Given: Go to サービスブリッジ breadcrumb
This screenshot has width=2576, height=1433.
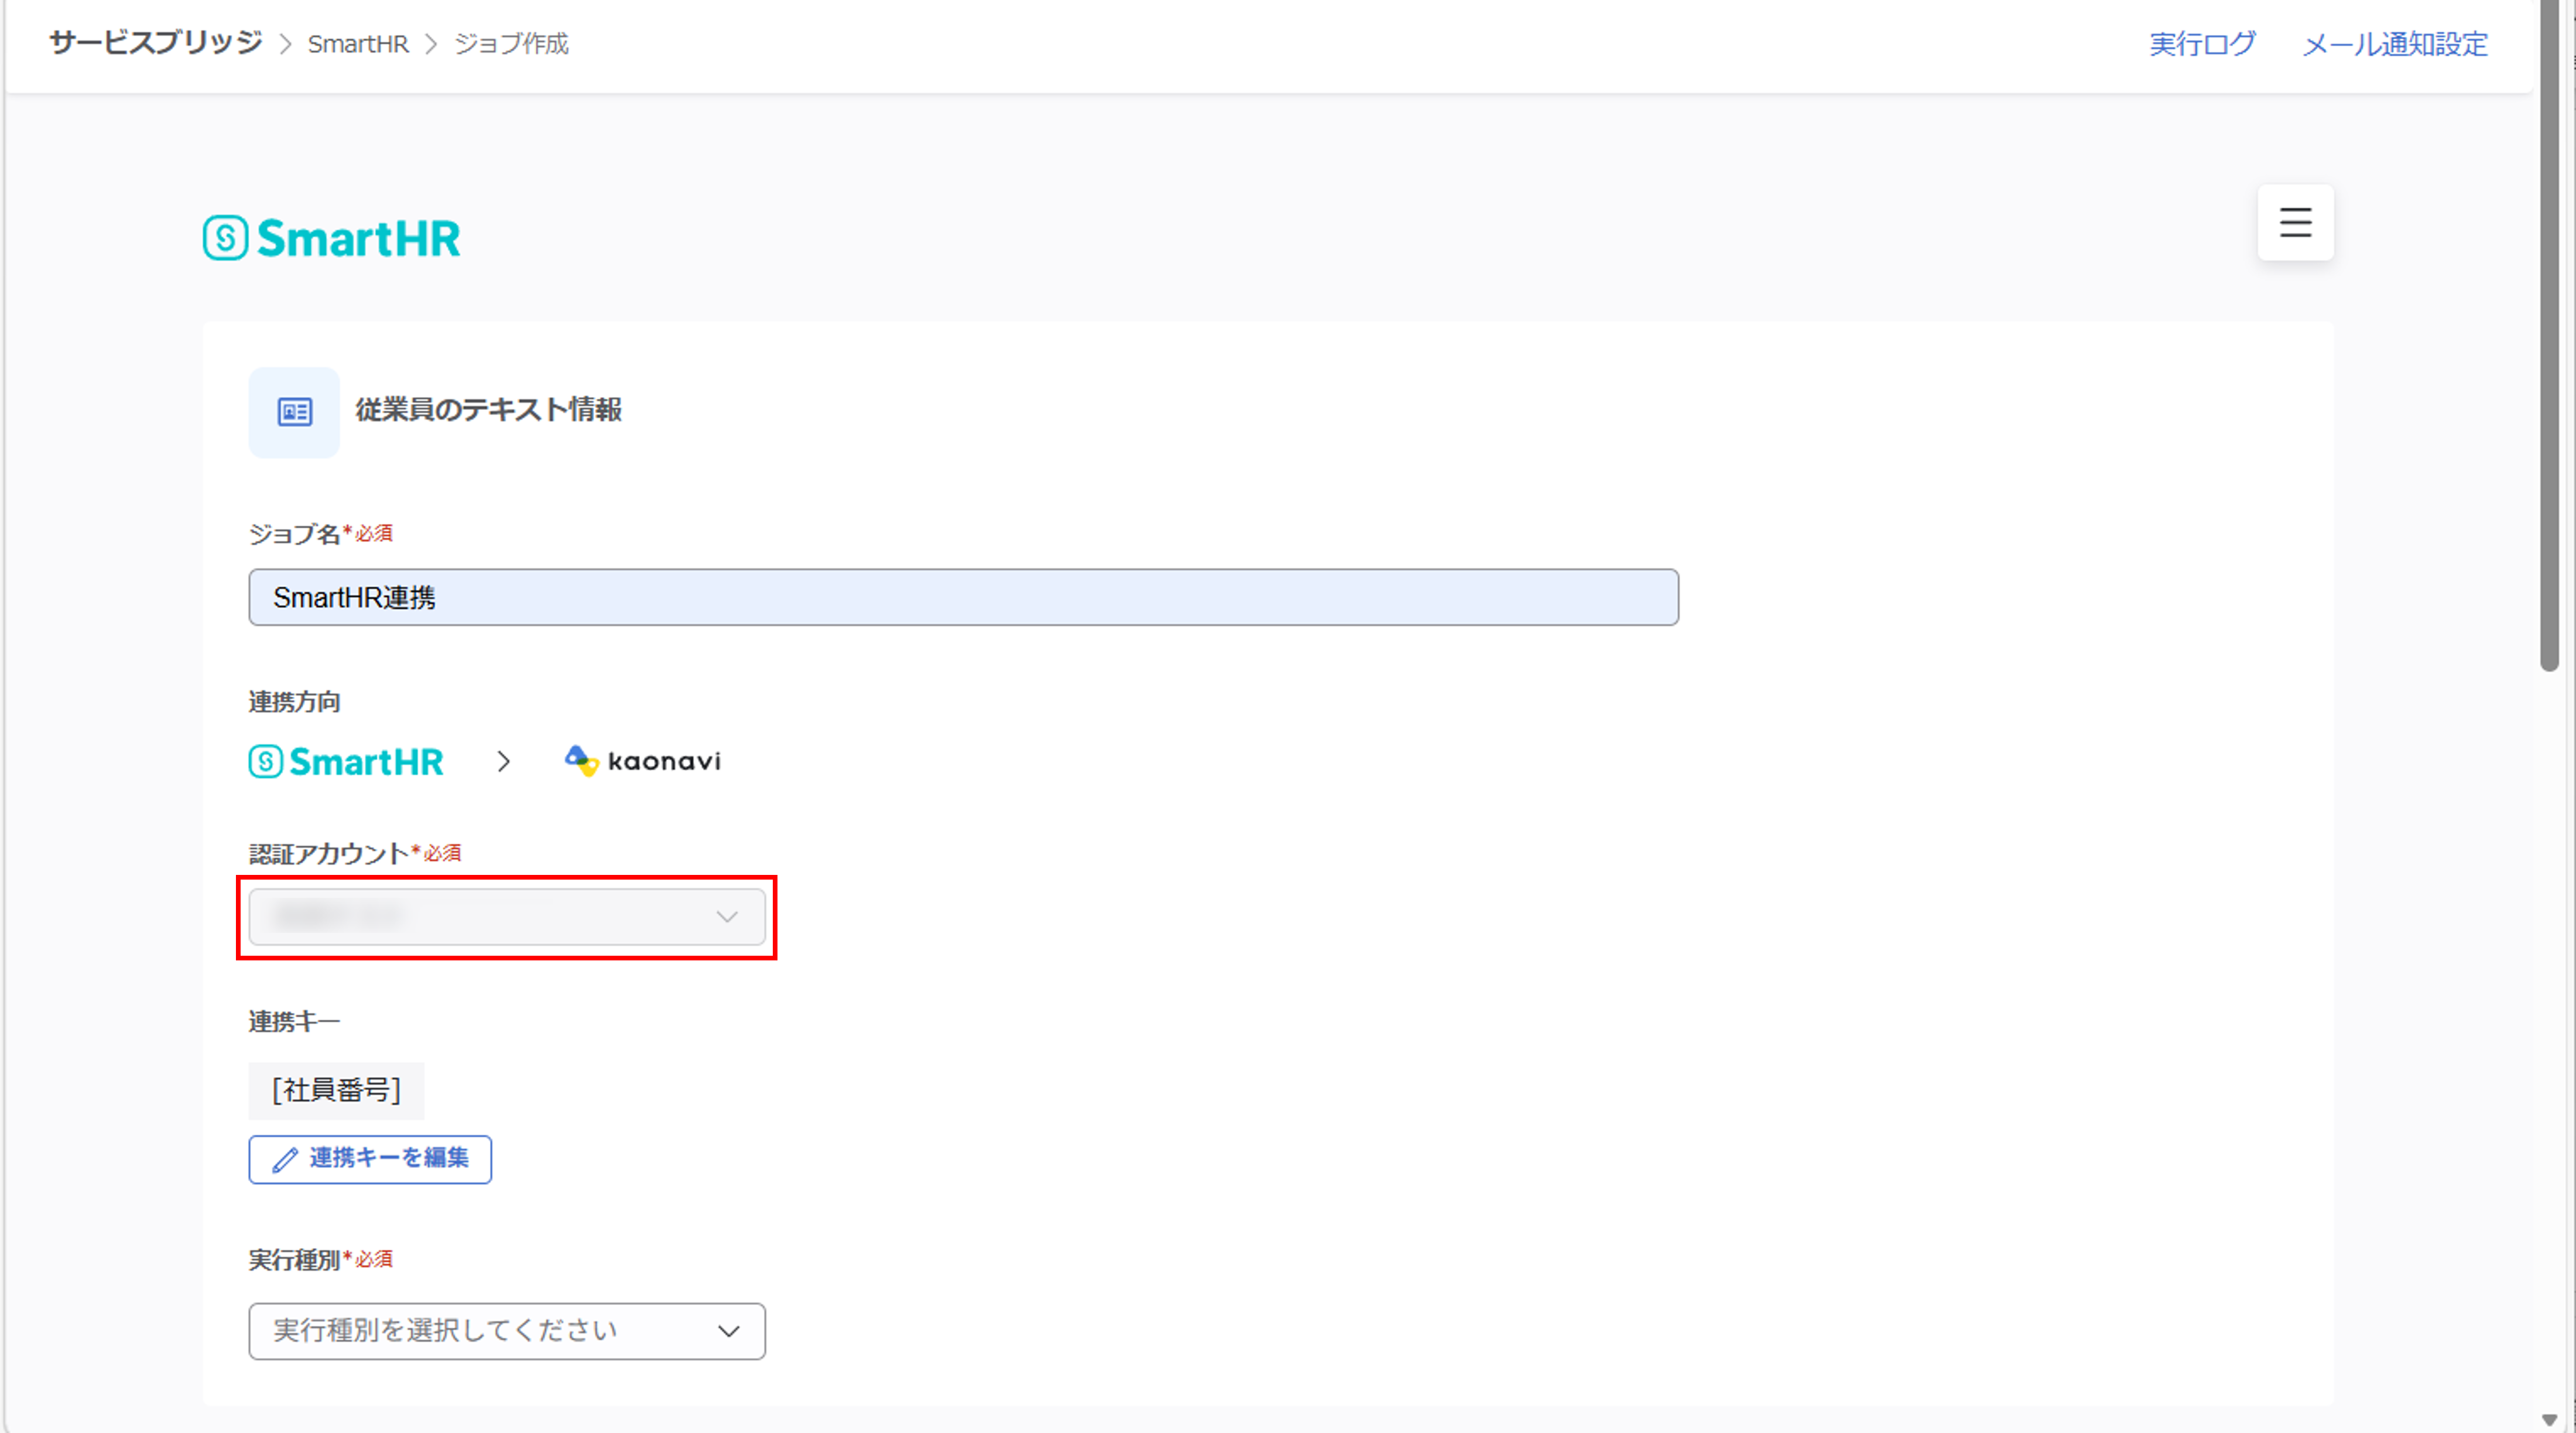Looking at the screenshot, I should click(155, 43).
